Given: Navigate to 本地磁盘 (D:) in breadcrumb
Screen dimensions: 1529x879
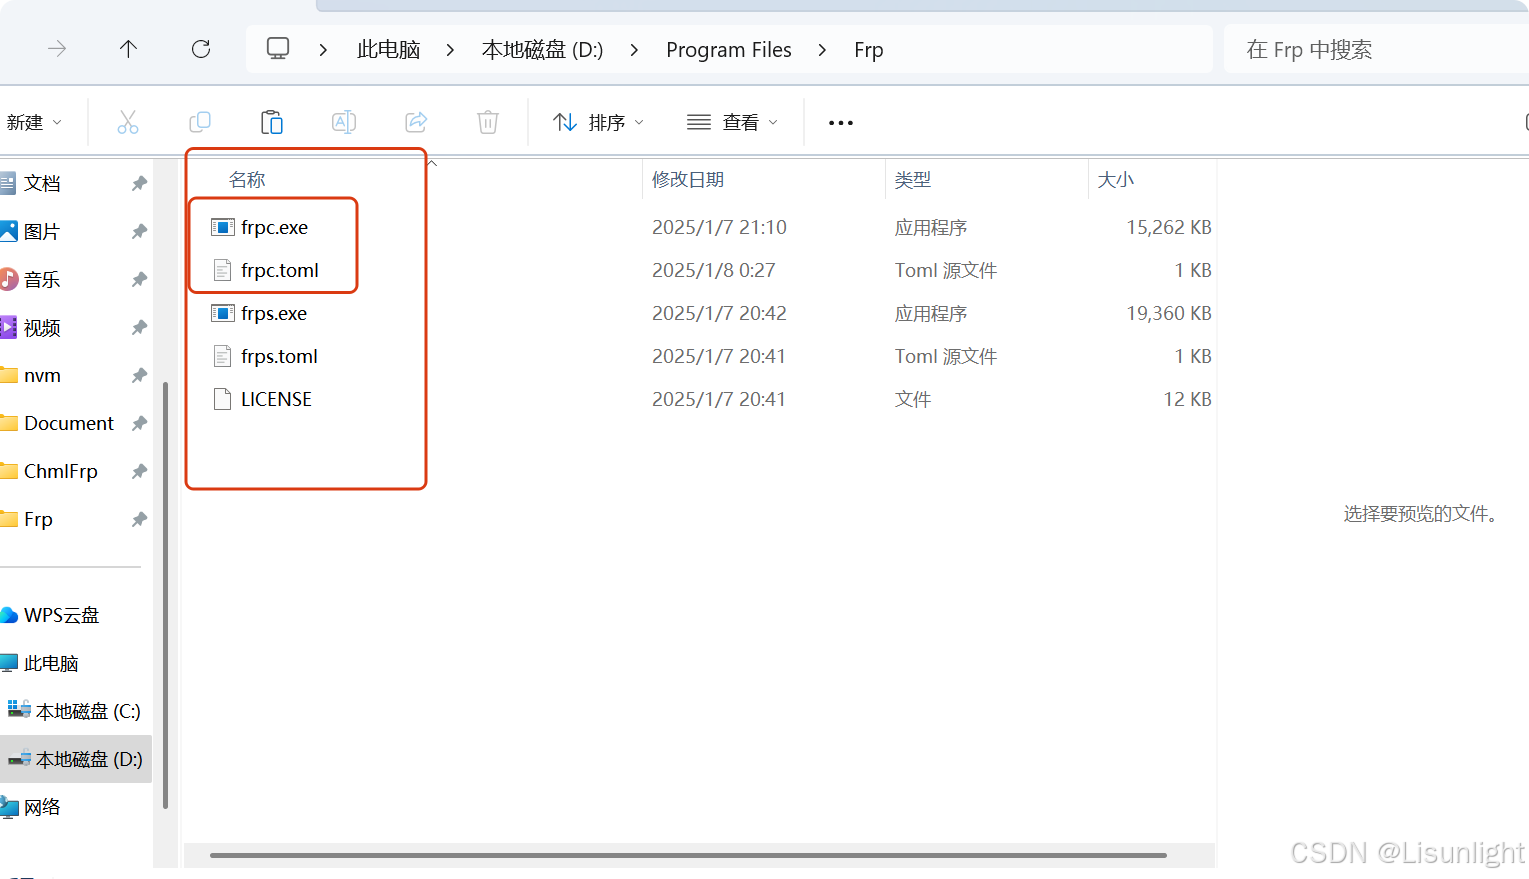Looking at the screenshot, I should coord(542,50).
